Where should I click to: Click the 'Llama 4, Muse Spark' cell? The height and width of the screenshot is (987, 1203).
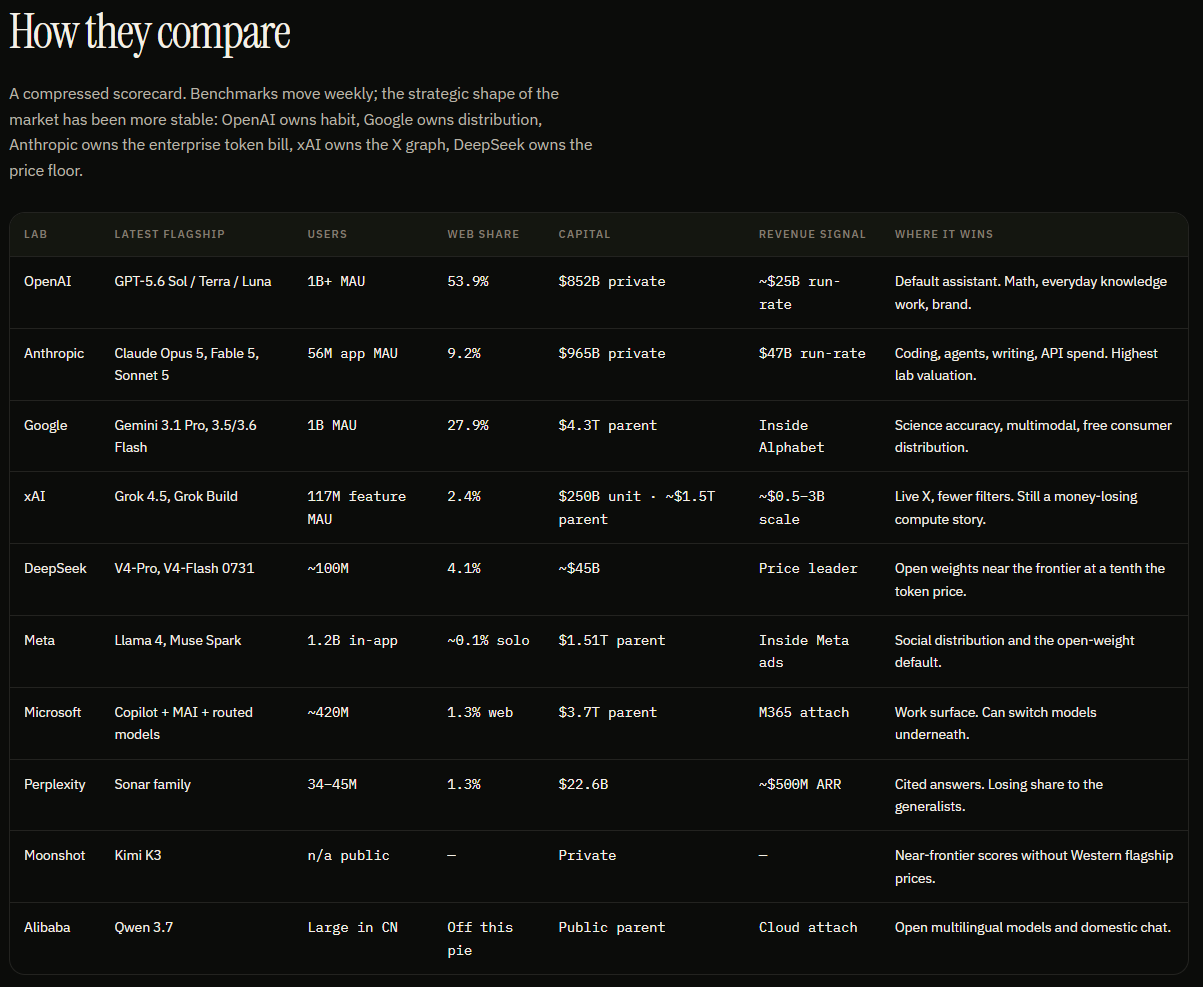pyautogui.click(x=178, y=640)
